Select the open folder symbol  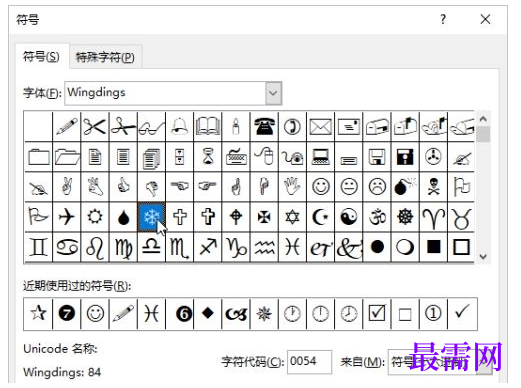pyautogui.click(x=67, y=157)
